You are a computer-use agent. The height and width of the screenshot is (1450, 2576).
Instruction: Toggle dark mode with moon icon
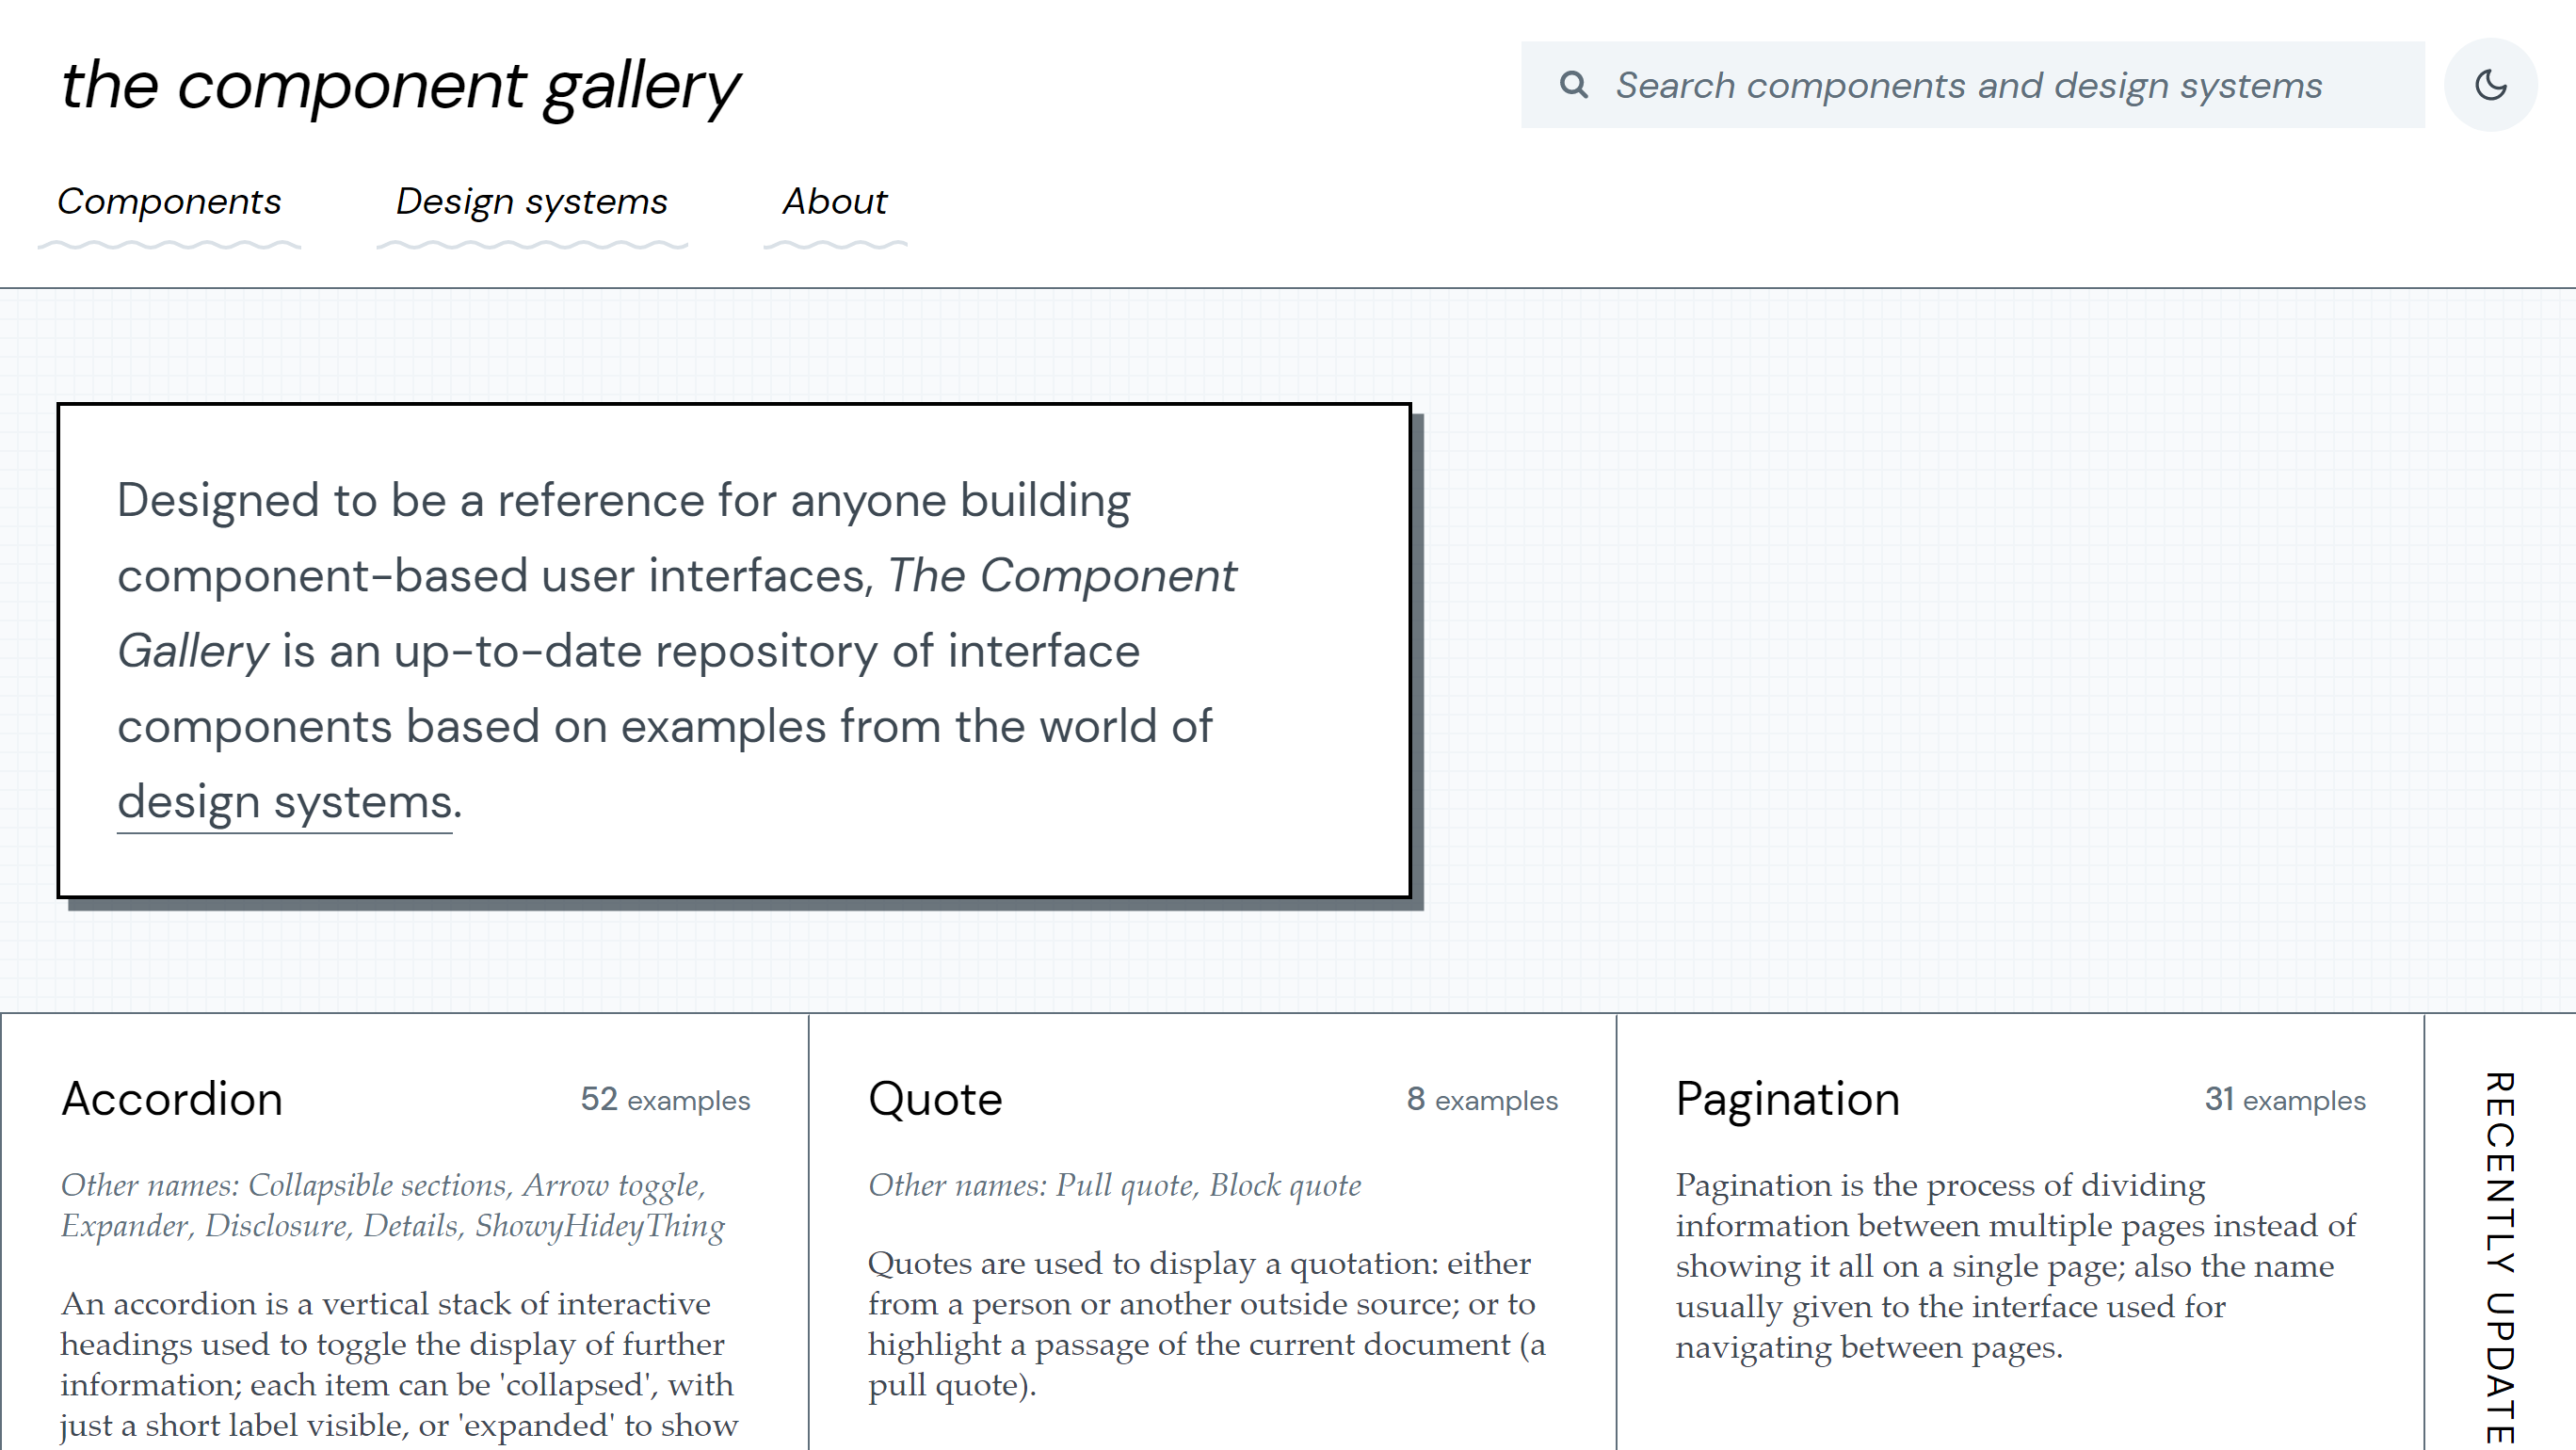(x=2490, y=85)
